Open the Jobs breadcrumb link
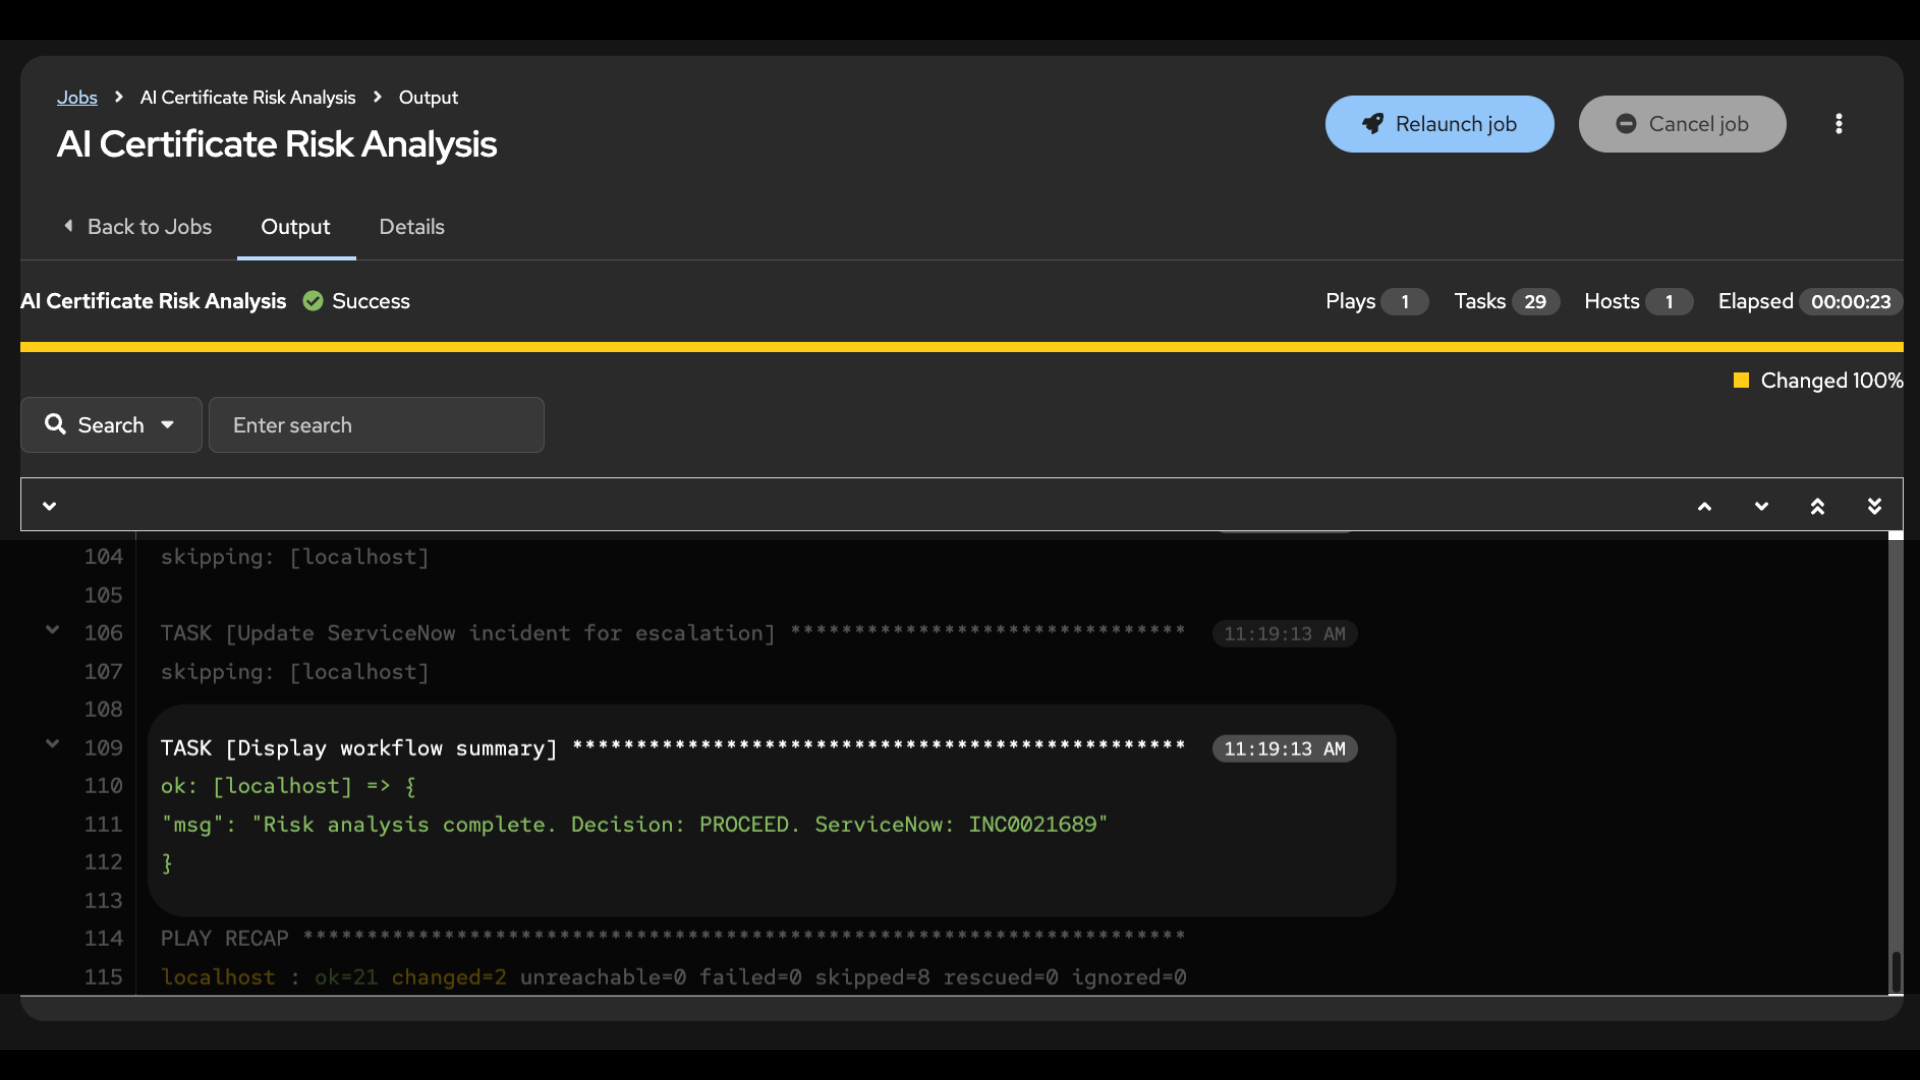 77,97
